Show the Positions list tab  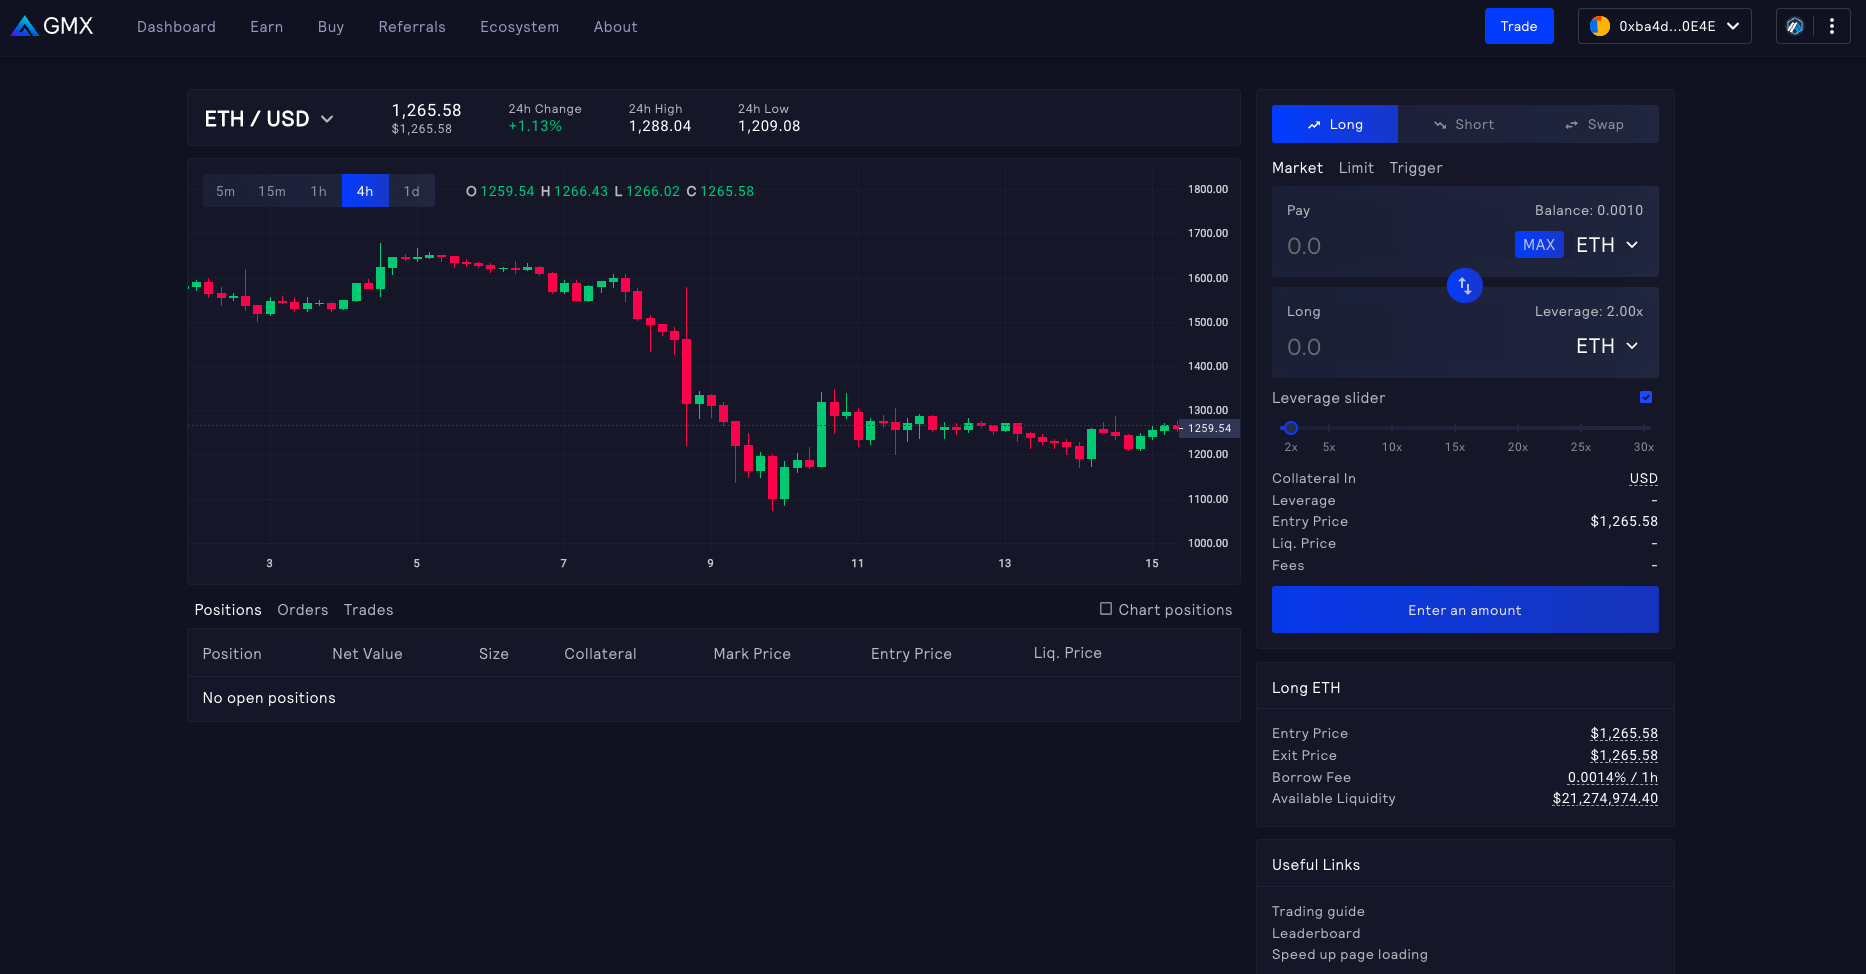coord(228,610)
